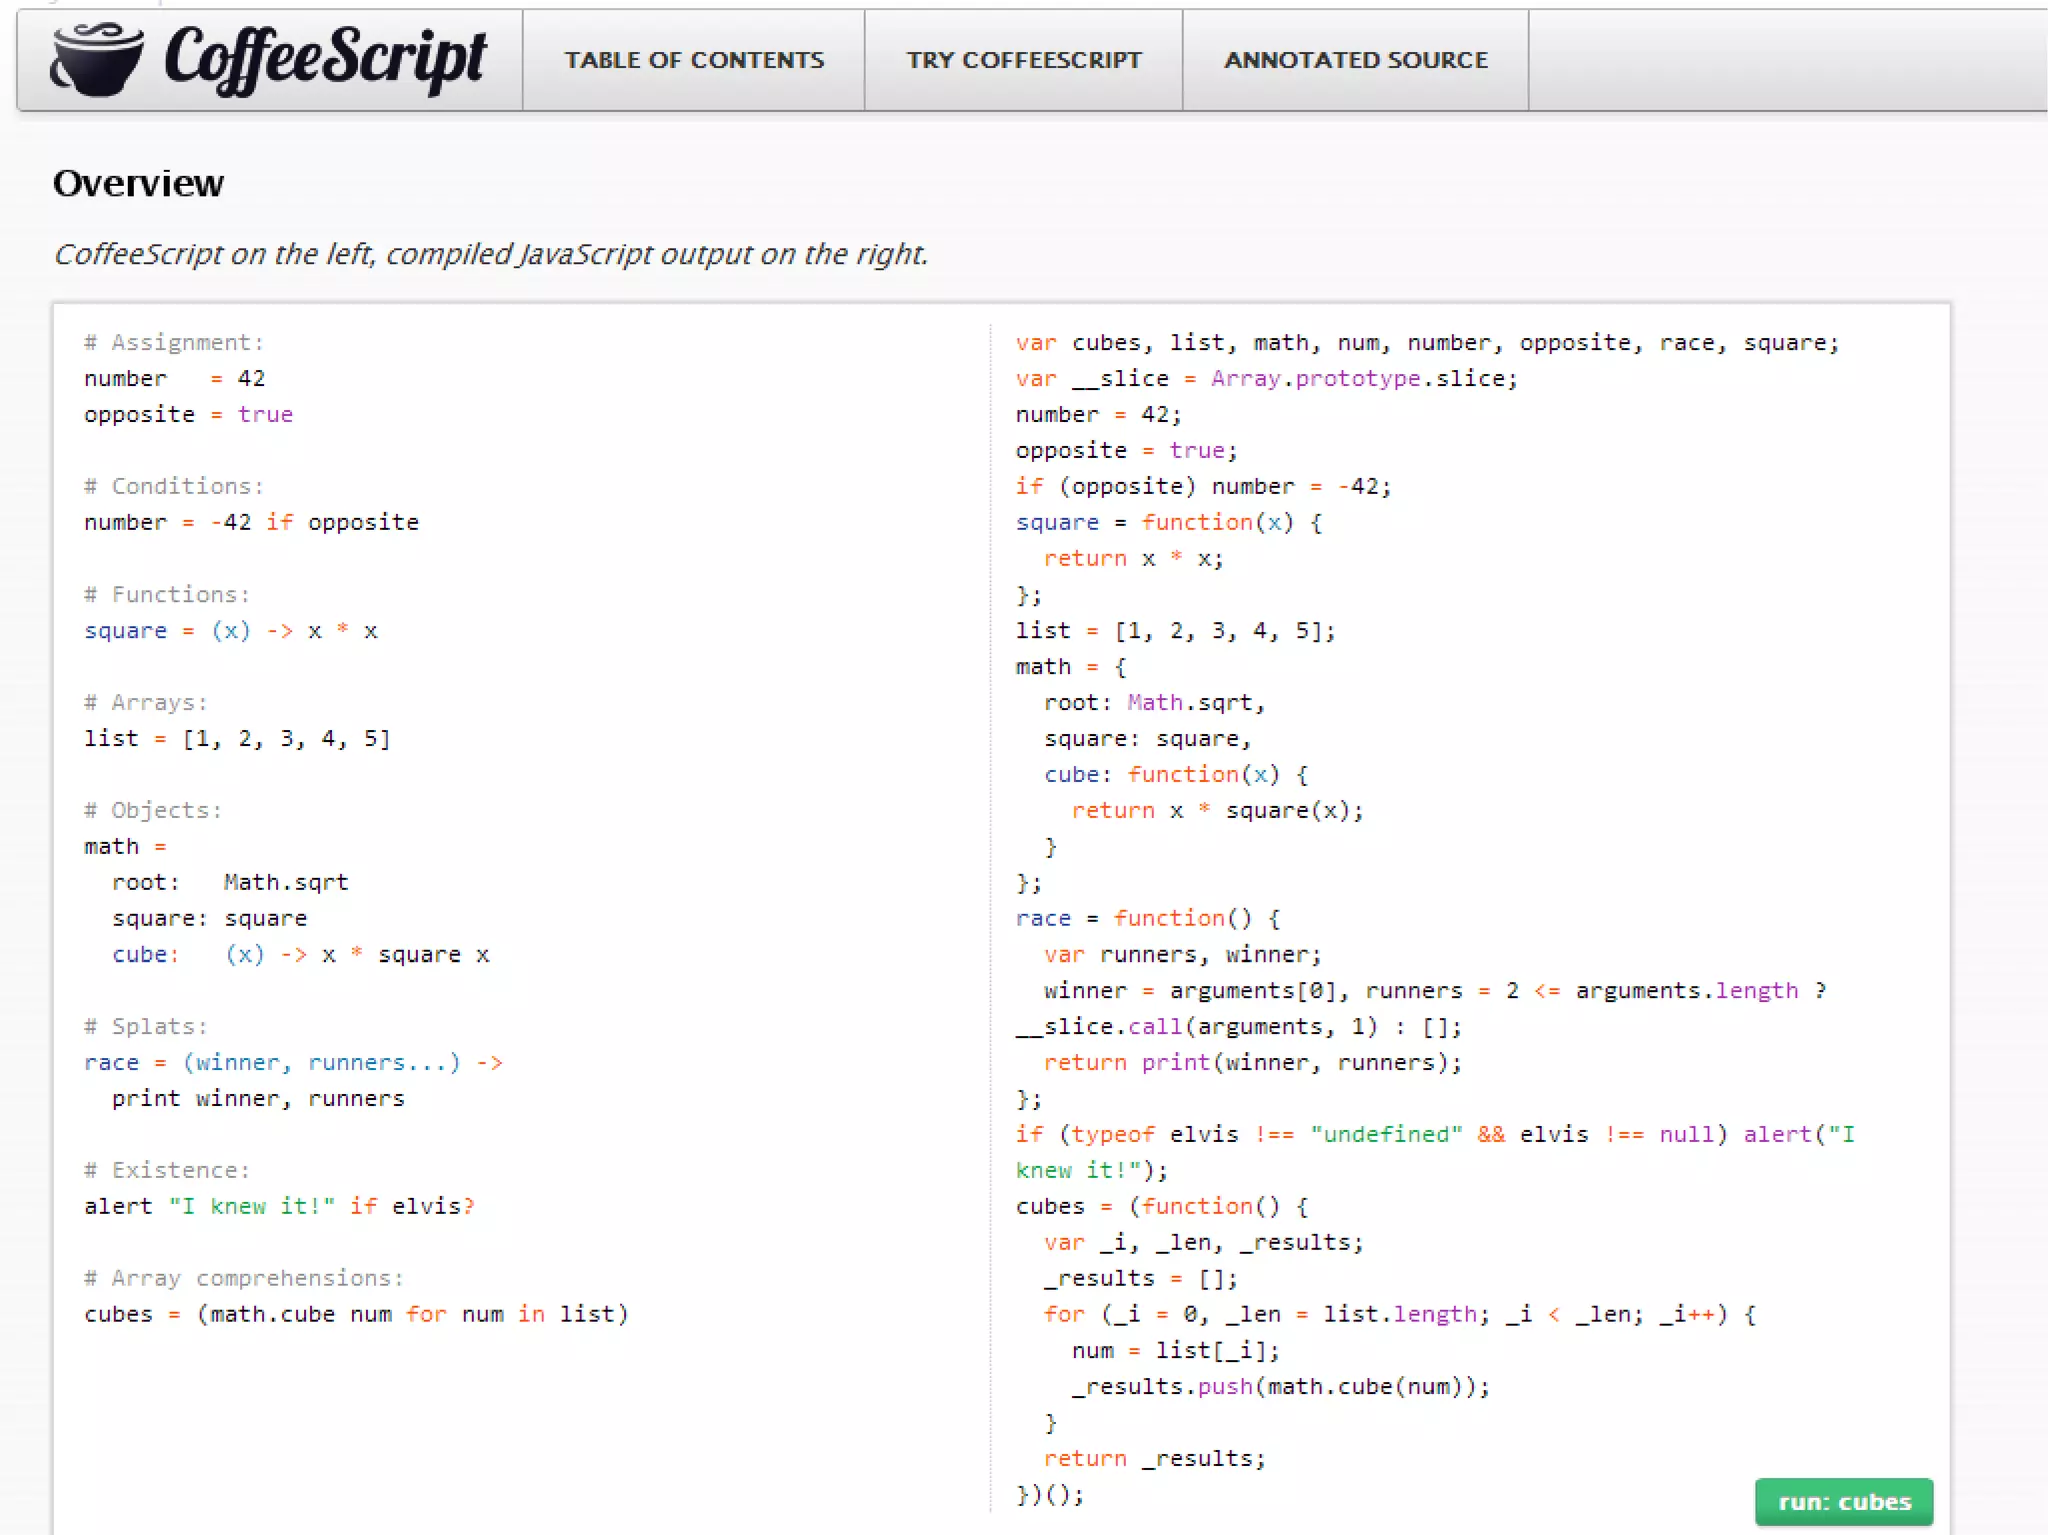2048x1535 pixels.
Task: Click 'number = -42 if opposite' in CoffeeScript code
Action: coord(251,523)
